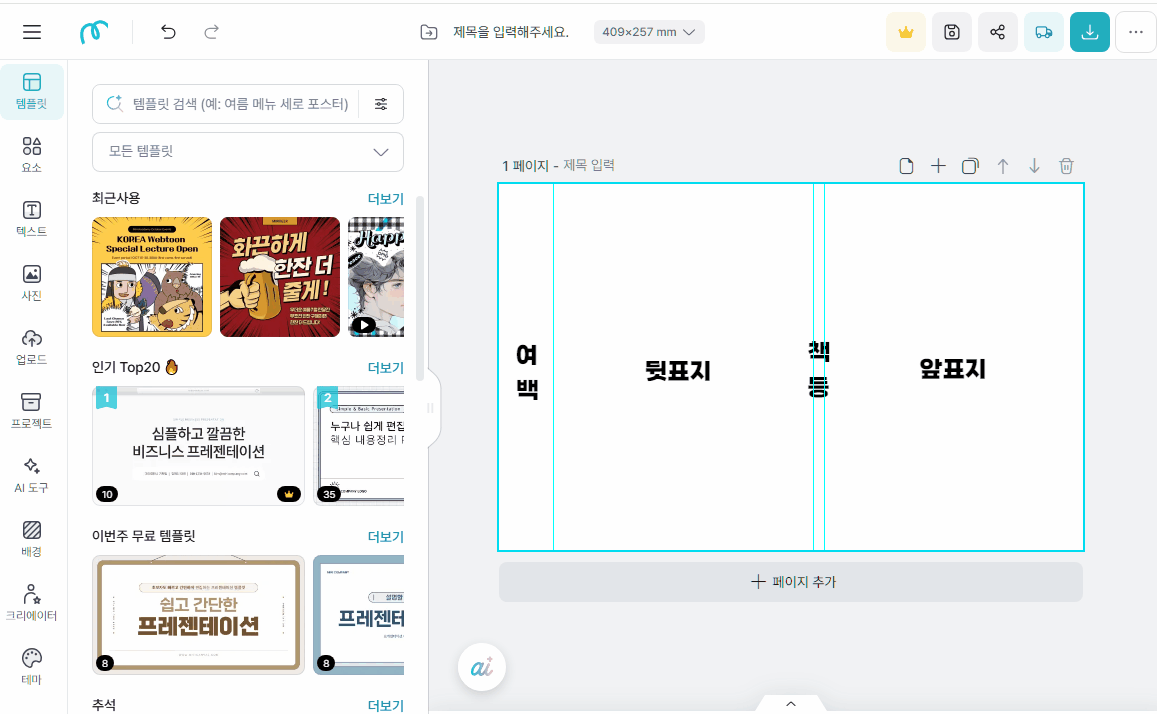Click 더보기 next to 인기 Top20
The width and height of the screenshot is (1157, 714).
click(x=386, y=368)
